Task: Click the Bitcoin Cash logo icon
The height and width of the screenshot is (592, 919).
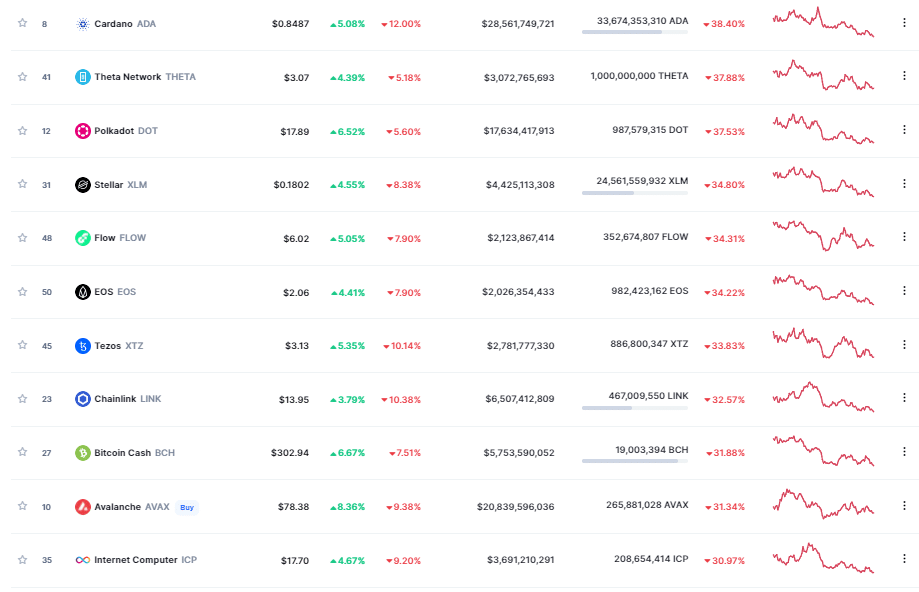Action: [x=83, y=453]
